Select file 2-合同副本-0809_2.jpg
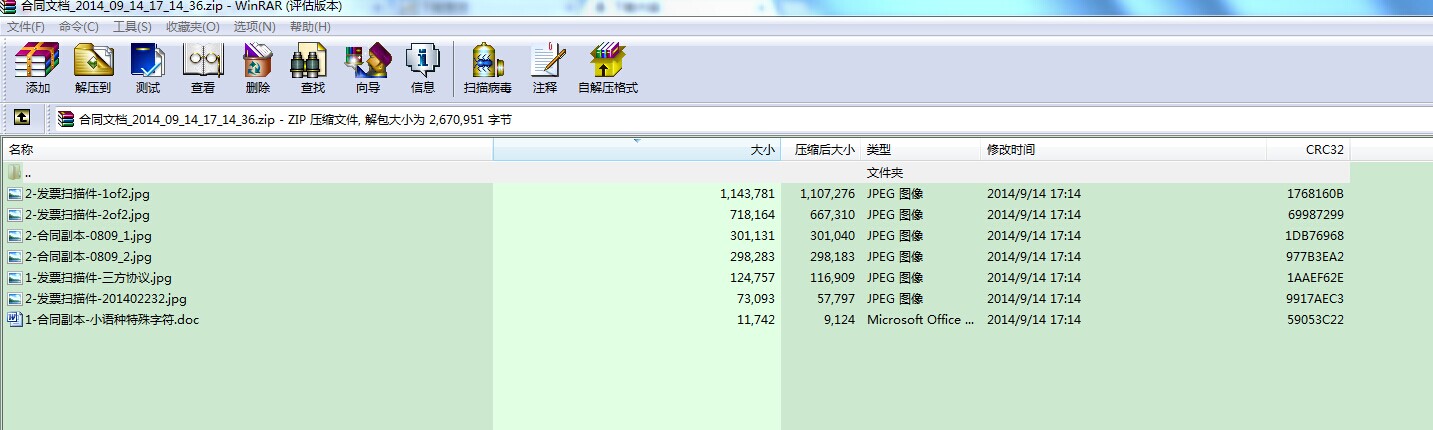This screenshot has height=430, width=1433. pos(88,257)
